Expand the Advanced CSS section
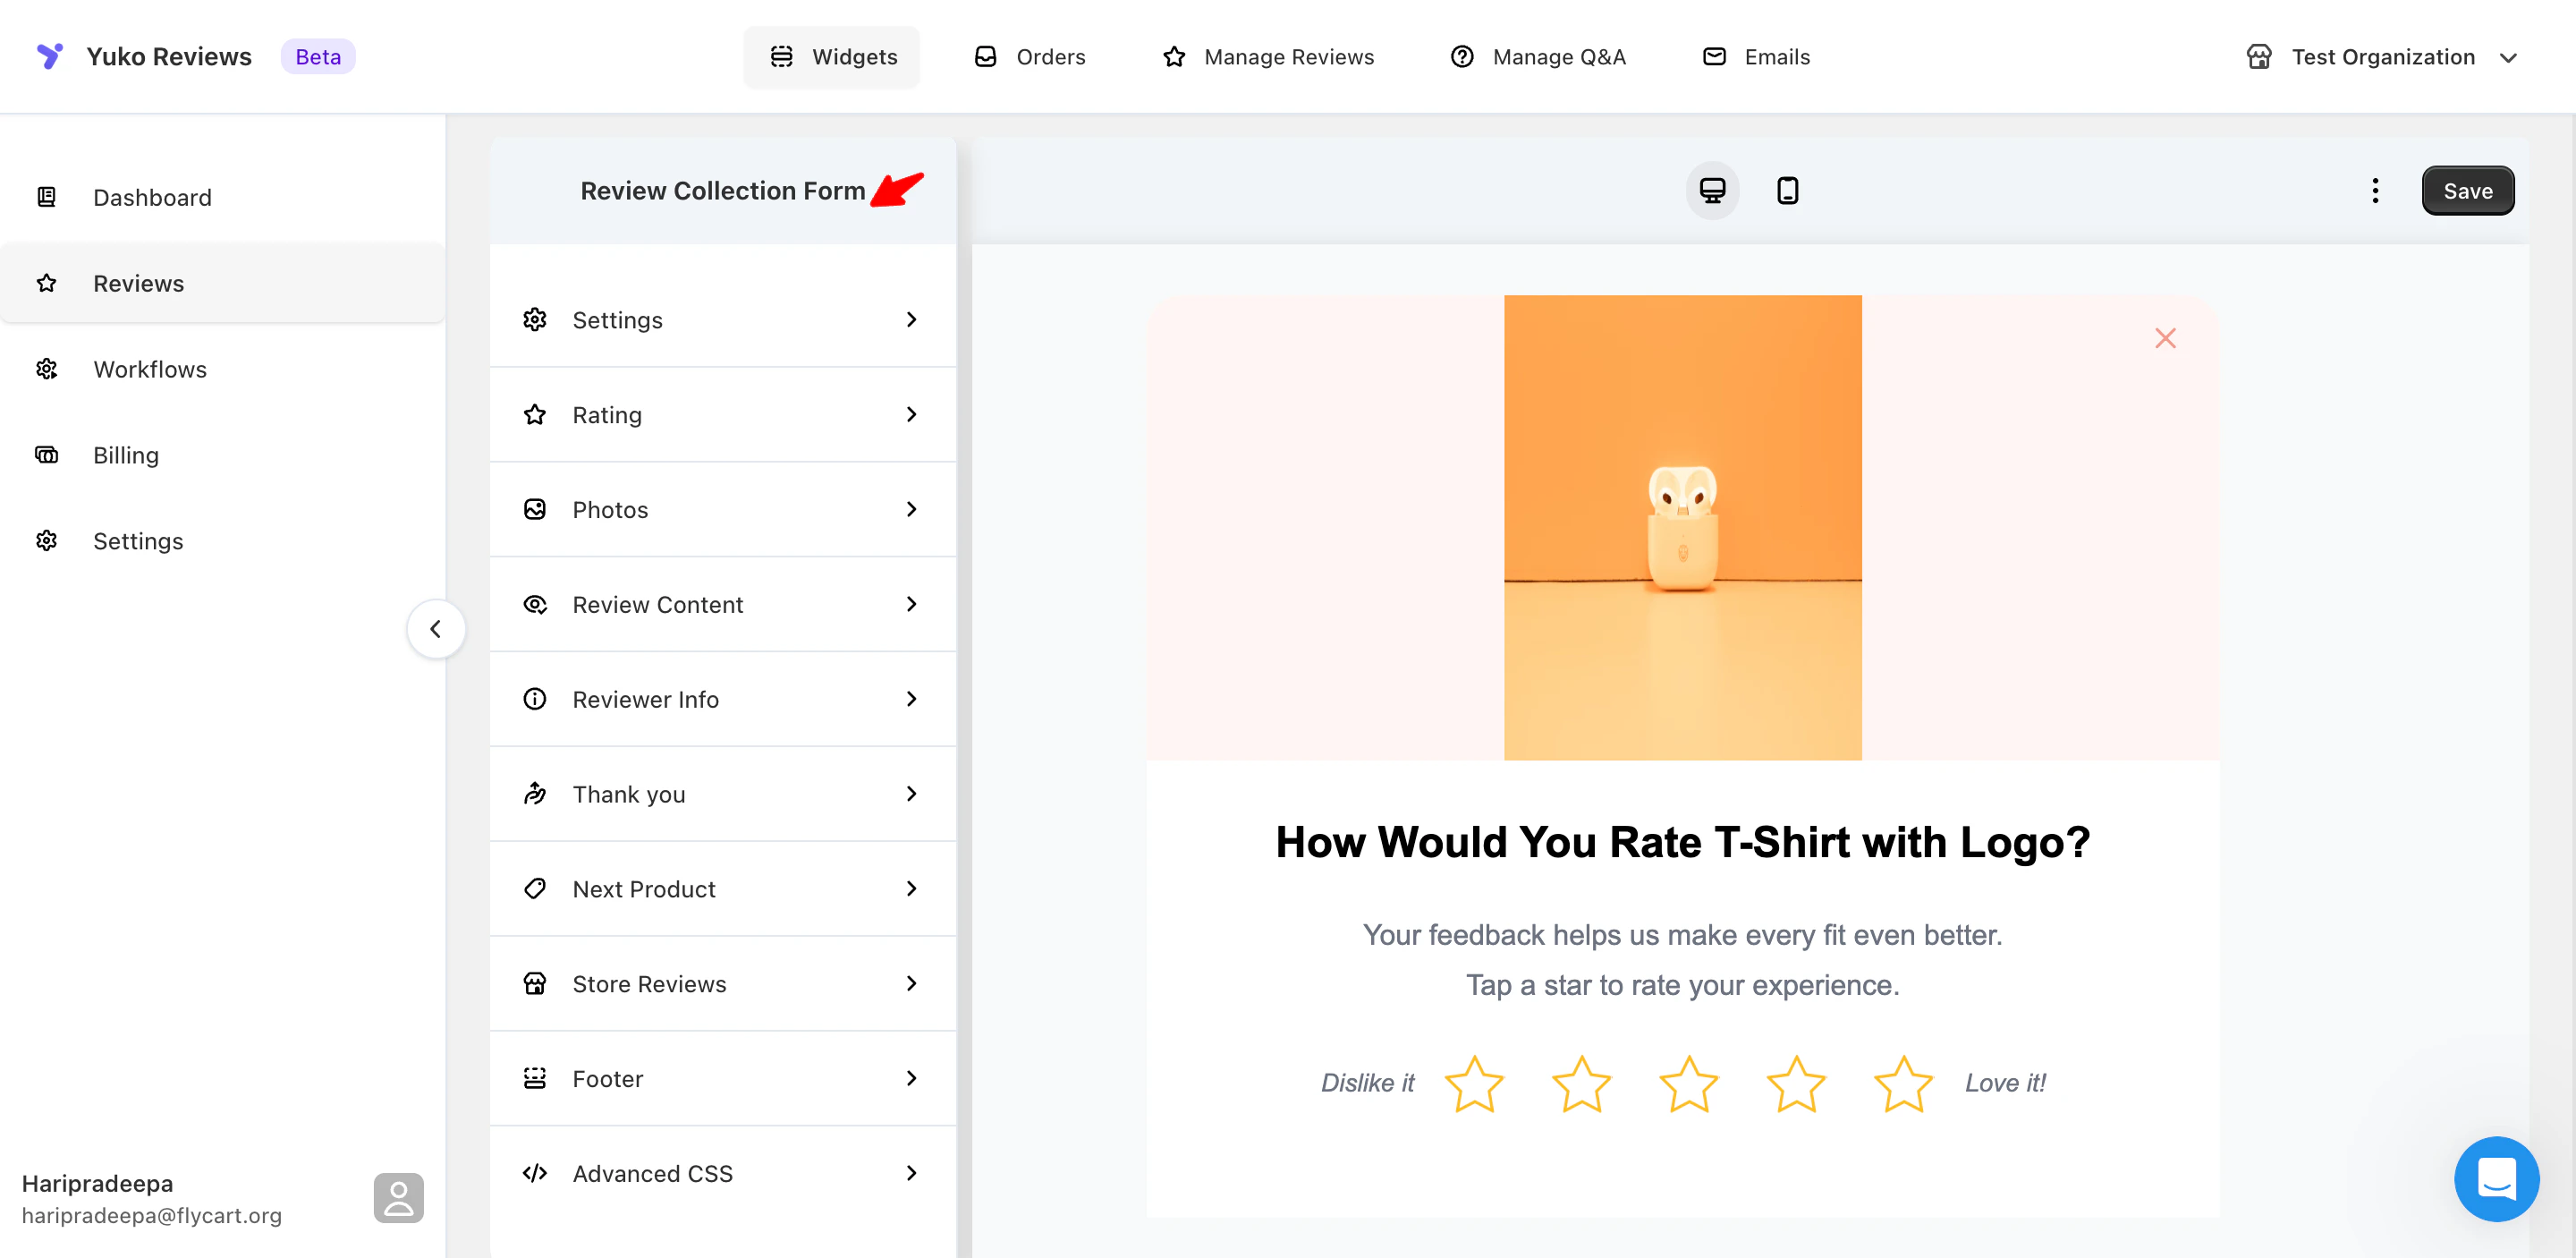This screenshot has height=1258, width=2576. pos(722,1173)
